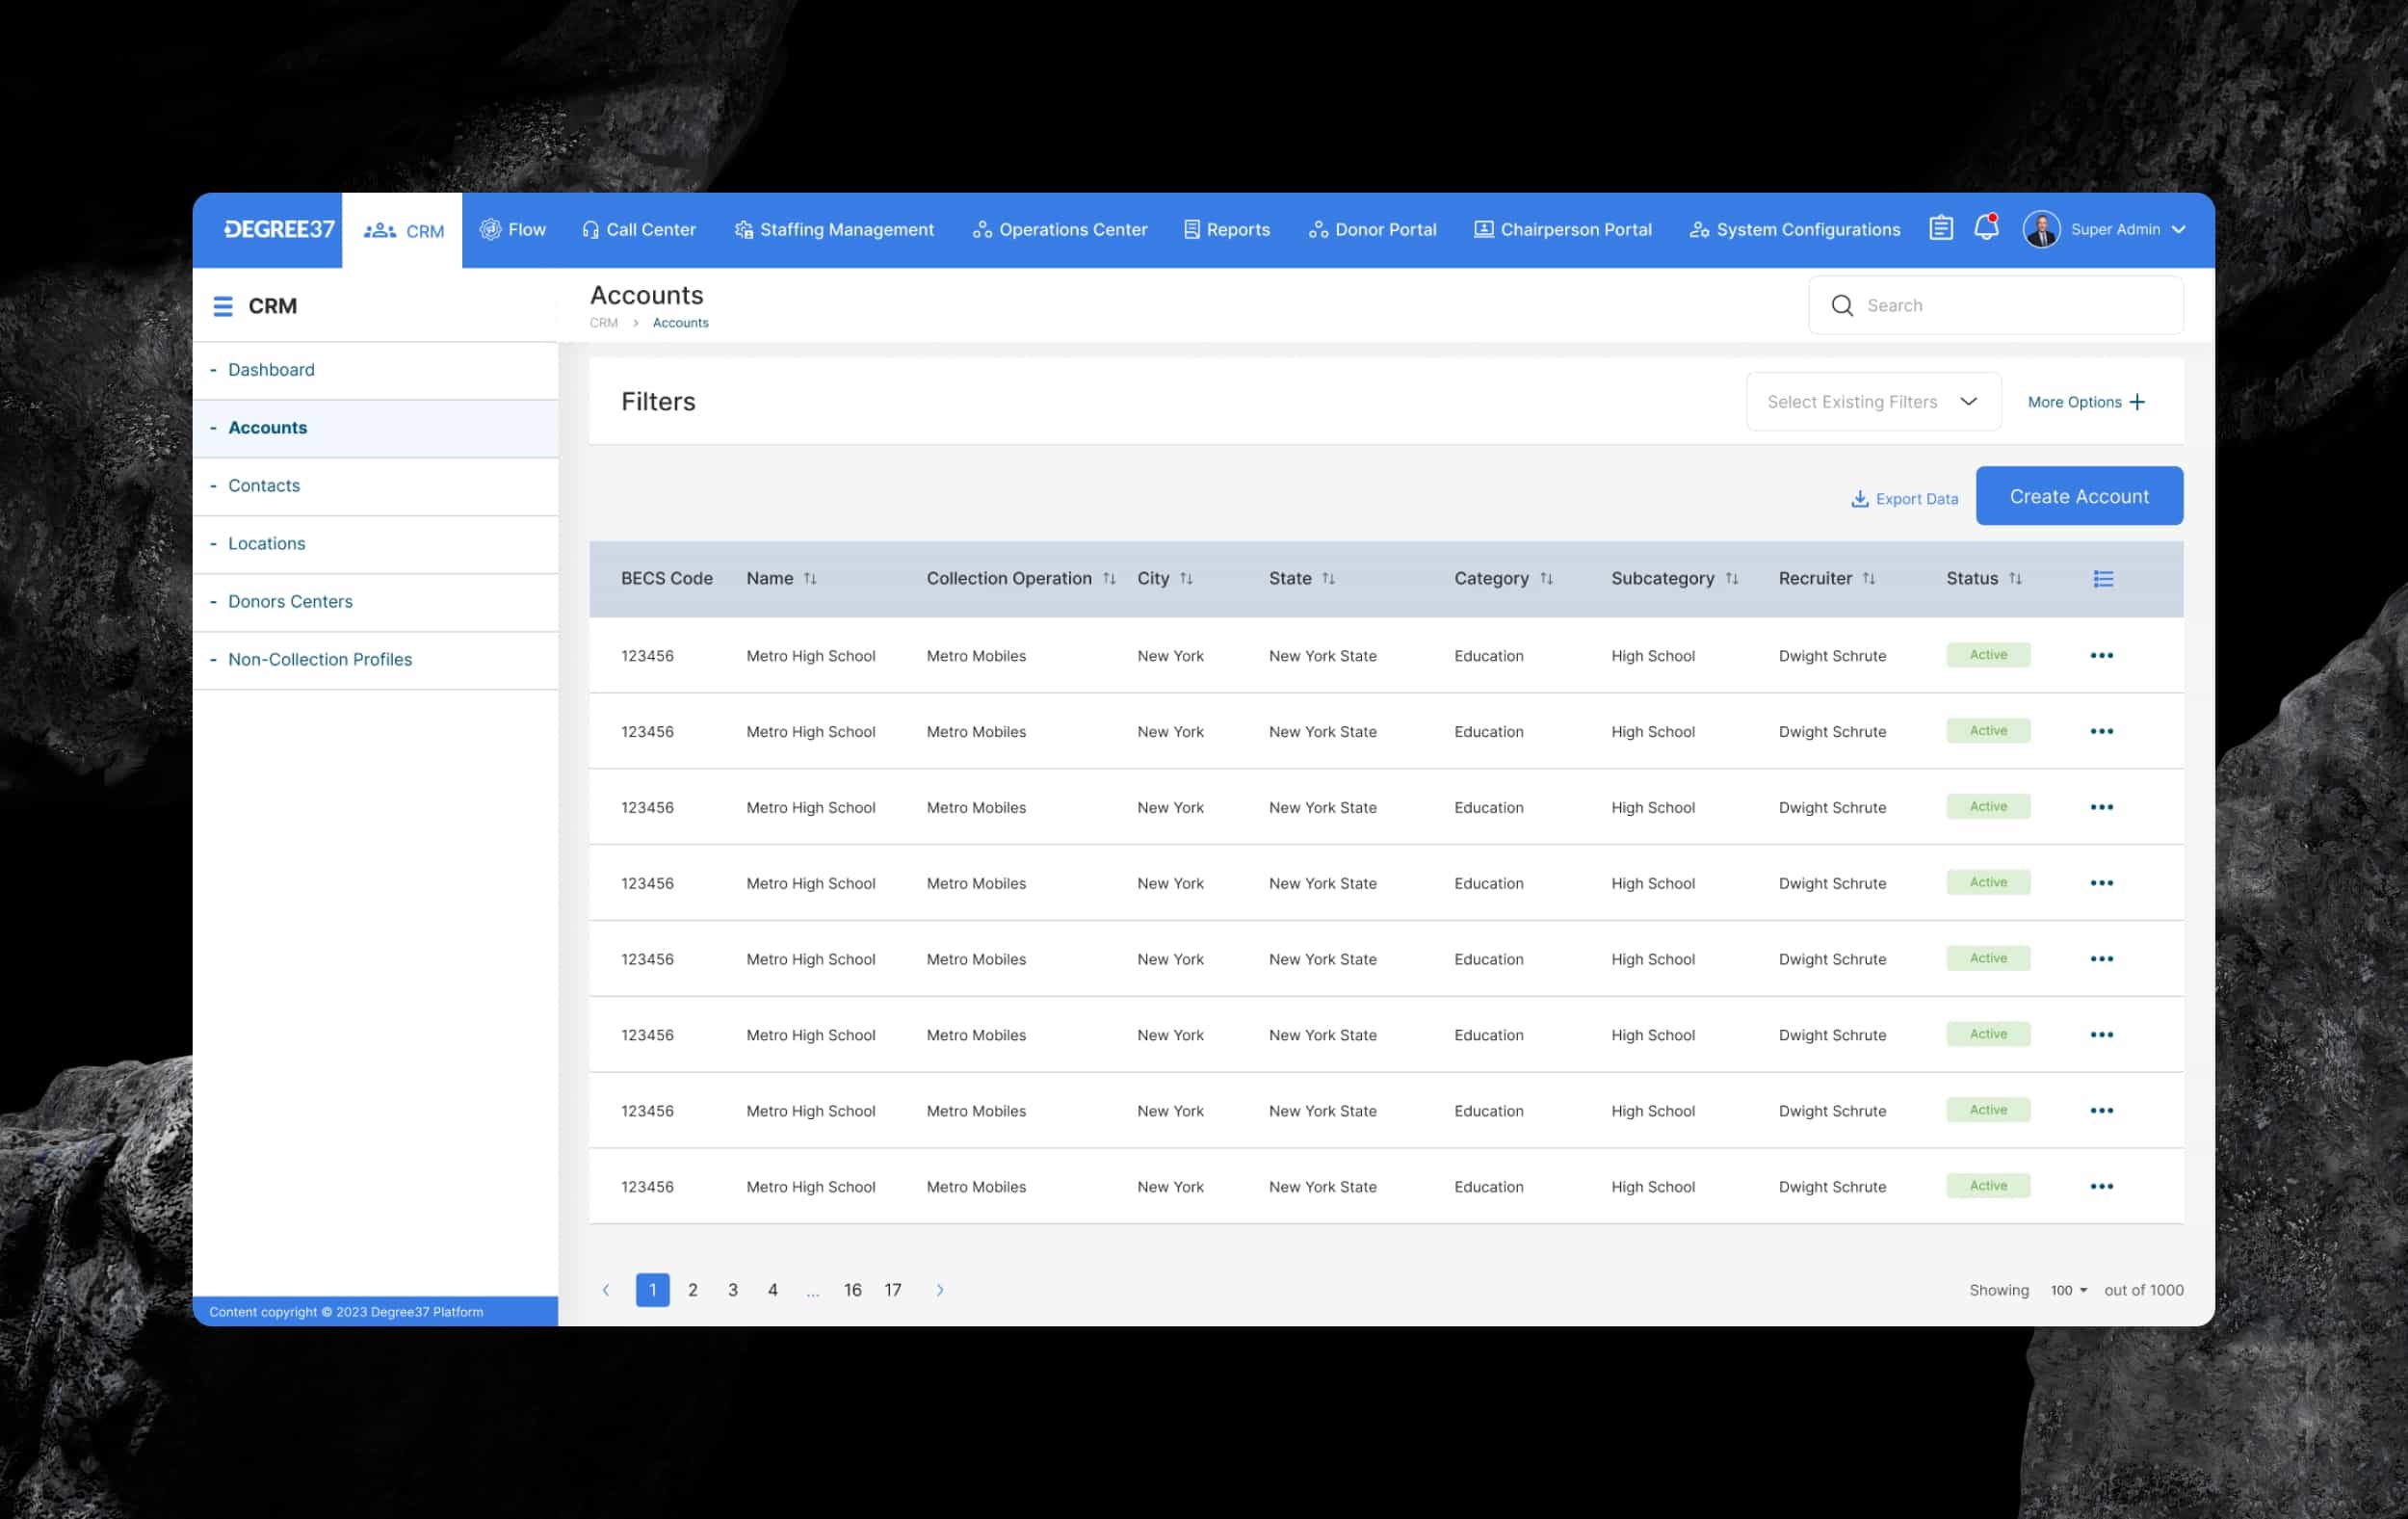Click into the Search input field

2010,306
